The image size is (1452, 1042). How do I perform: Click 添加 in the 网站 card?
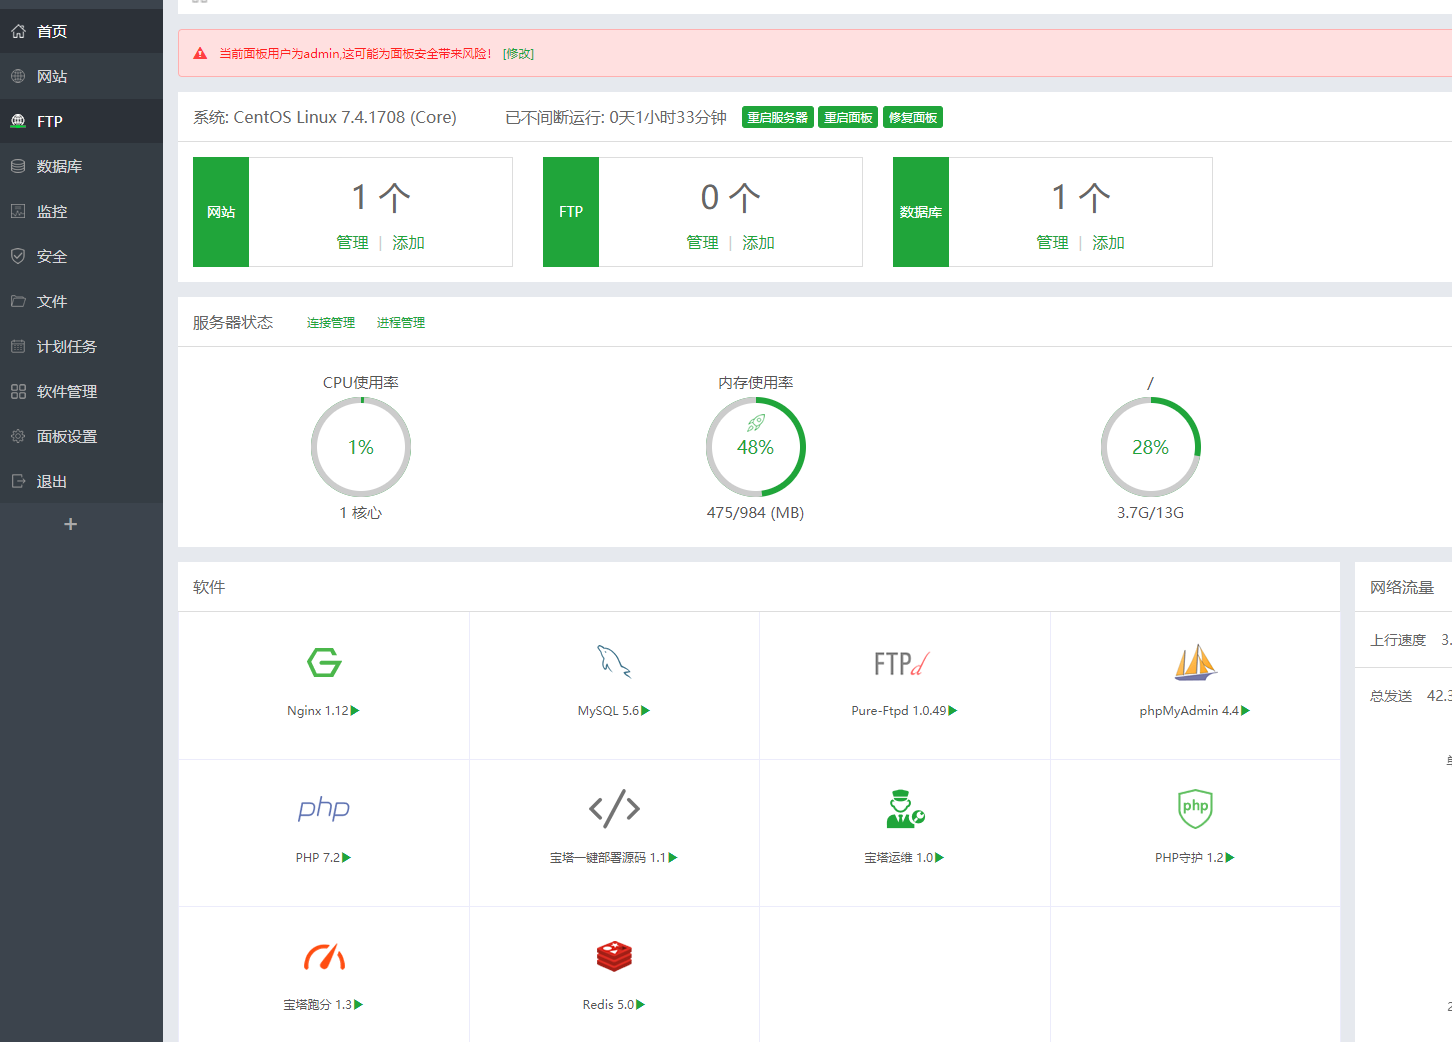point(408,243)
